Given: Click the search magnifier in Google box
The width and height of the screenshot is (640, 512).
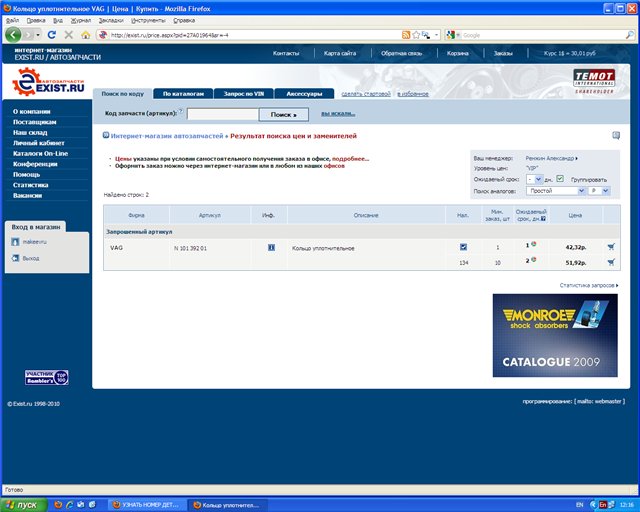Looking at the screenshot, I should pyautogui.click(x=630, y=35).
